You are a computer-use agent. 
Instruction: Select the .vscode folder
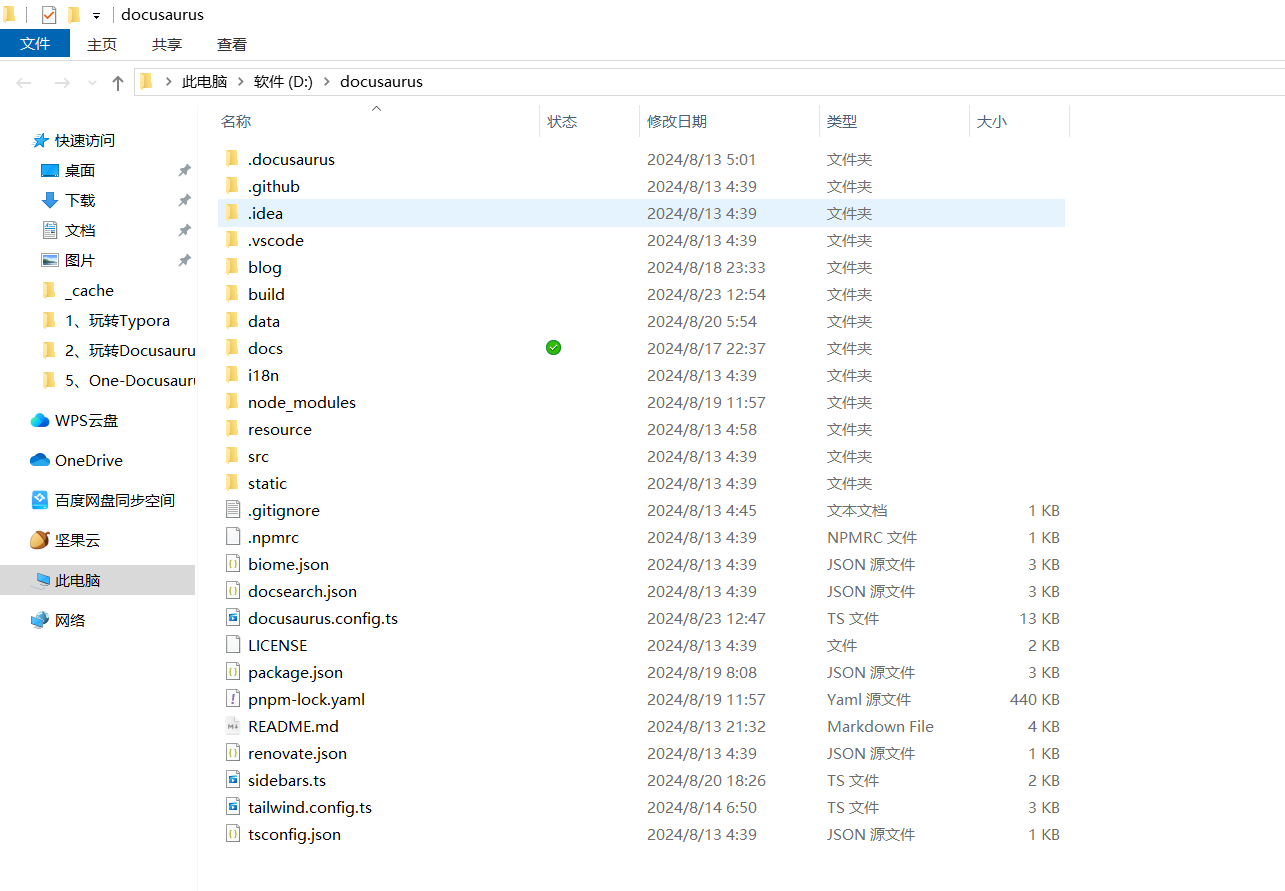click(275, 241)
